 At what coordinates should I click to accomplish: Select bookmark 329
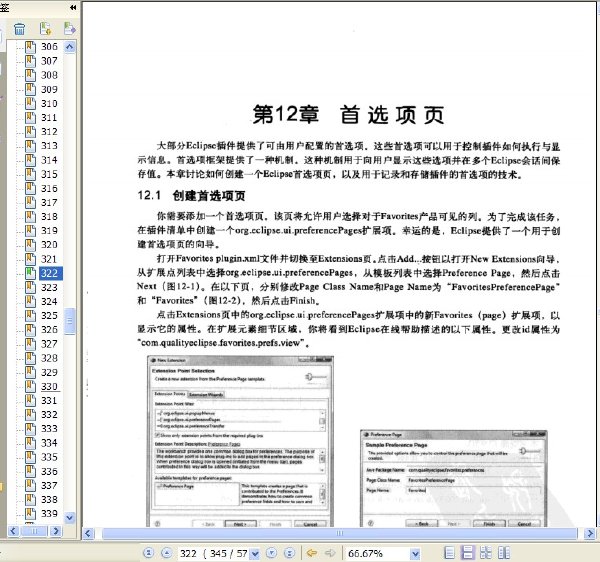coord(49,372)
